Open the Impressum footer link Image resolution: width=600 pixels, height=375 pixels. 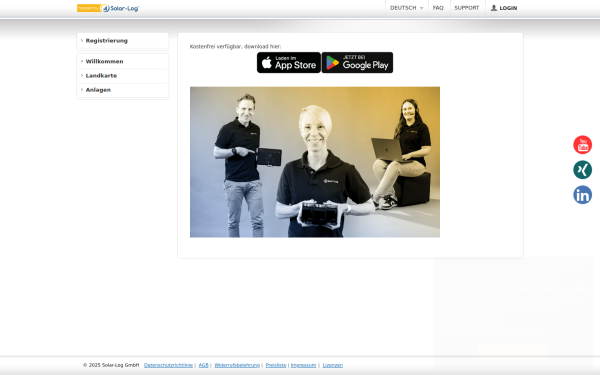click(303, 365)
